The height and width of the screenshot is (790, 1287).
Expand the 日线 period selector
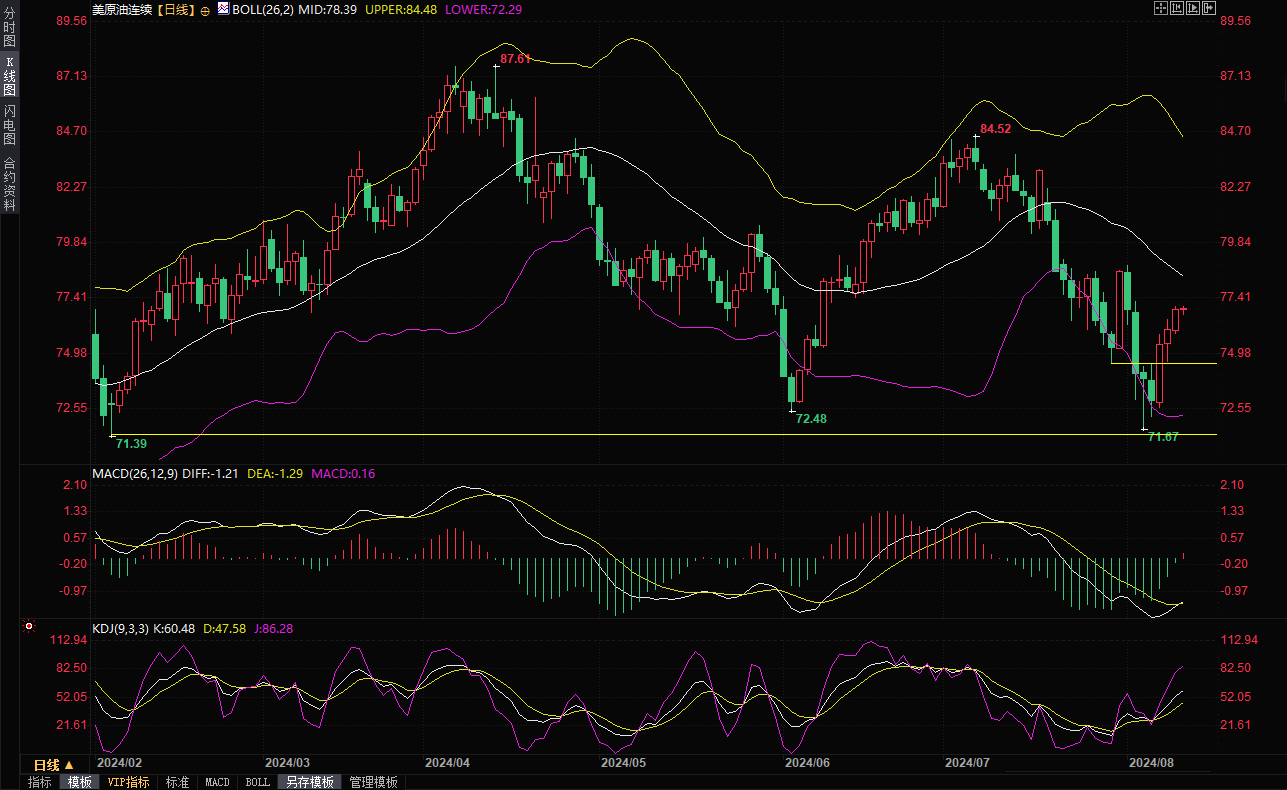(54, 765)
